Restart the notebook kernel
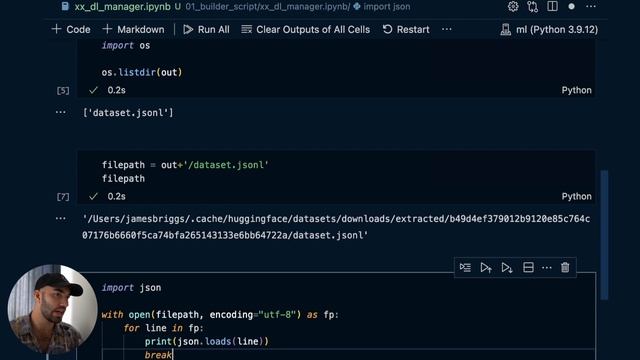The height and width of the screenshot is (360, 640). coord(406,29)
